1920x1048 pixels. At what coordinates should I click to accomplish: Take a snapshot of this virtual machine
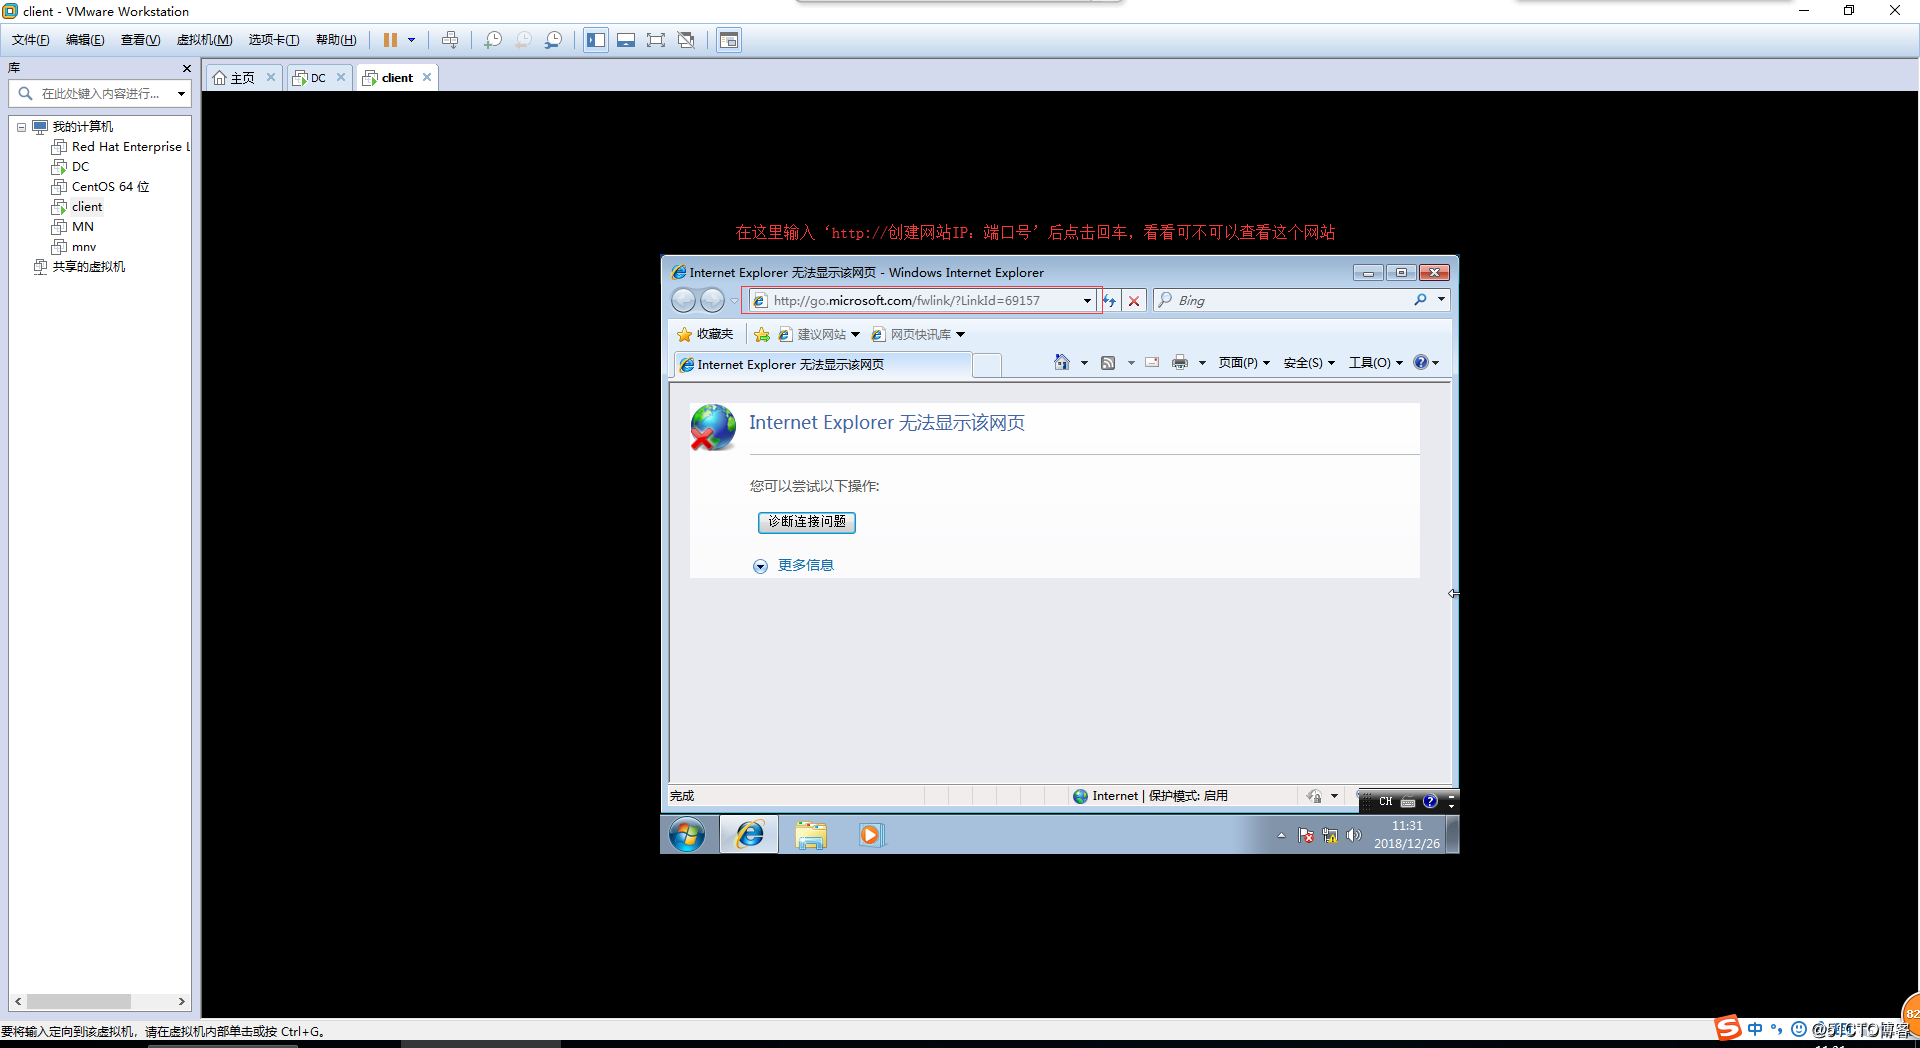pos(493,40)
